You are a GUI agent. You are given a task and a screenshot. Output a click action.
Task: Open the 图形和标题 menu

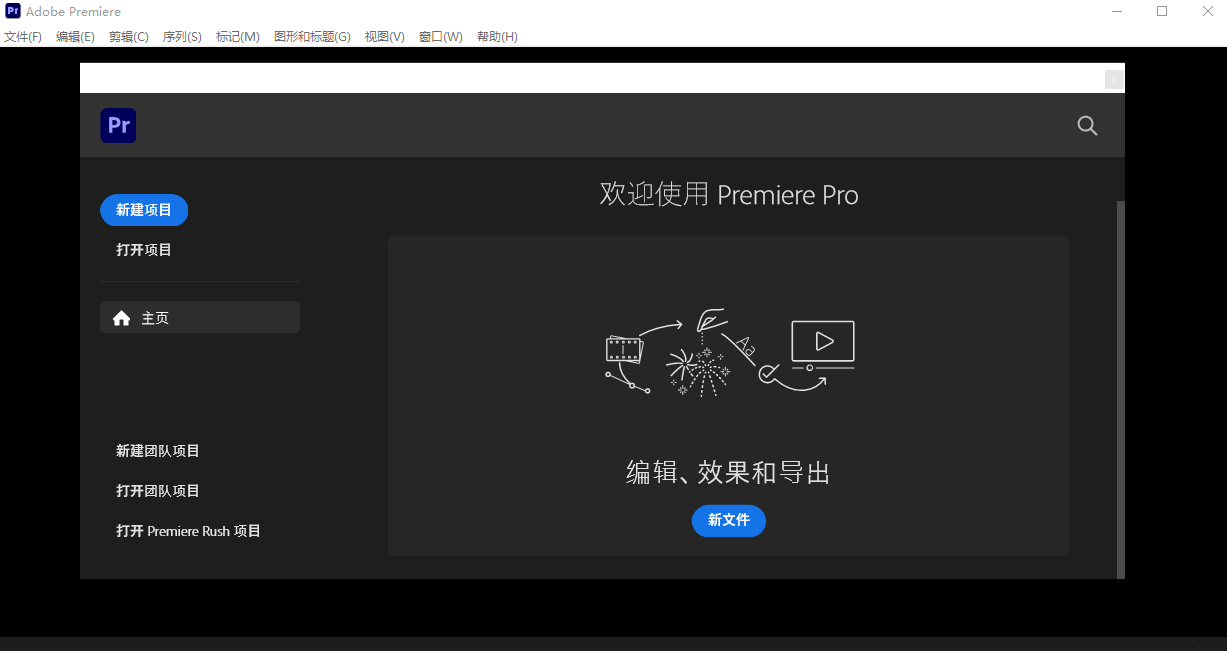coord(312,36)
